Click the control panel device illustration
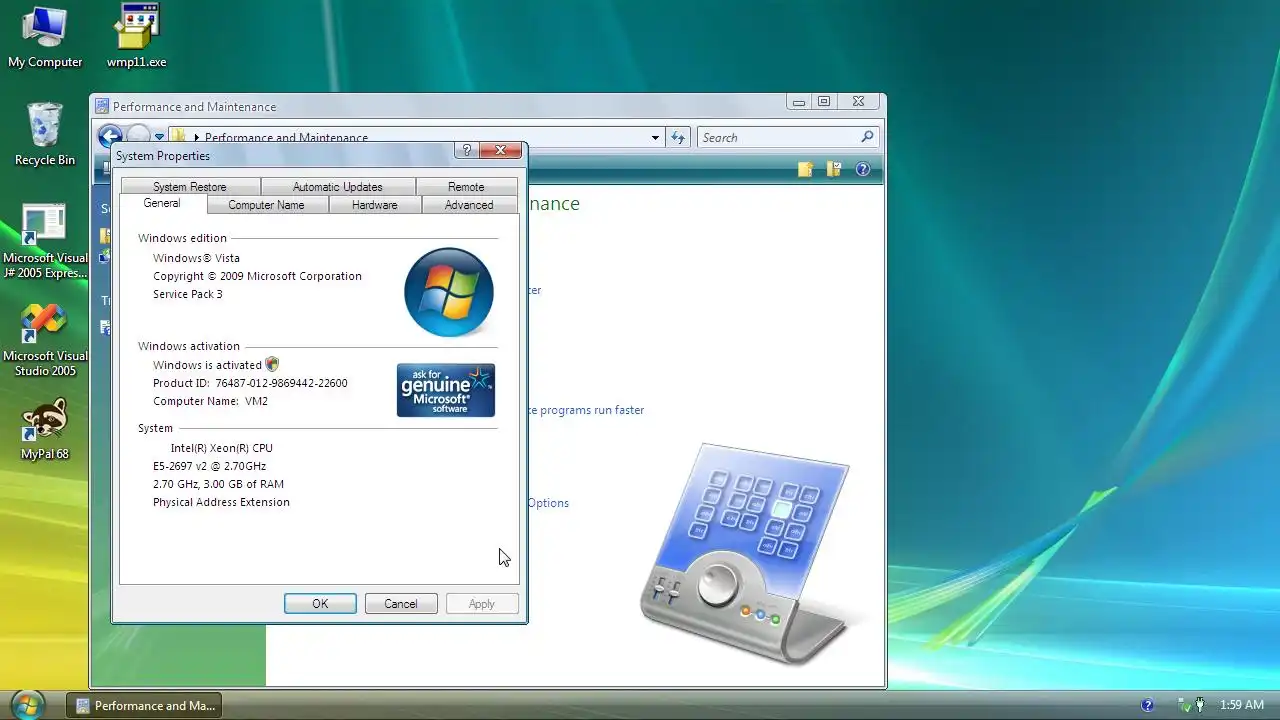The image size is (1280, 720). 745,553
